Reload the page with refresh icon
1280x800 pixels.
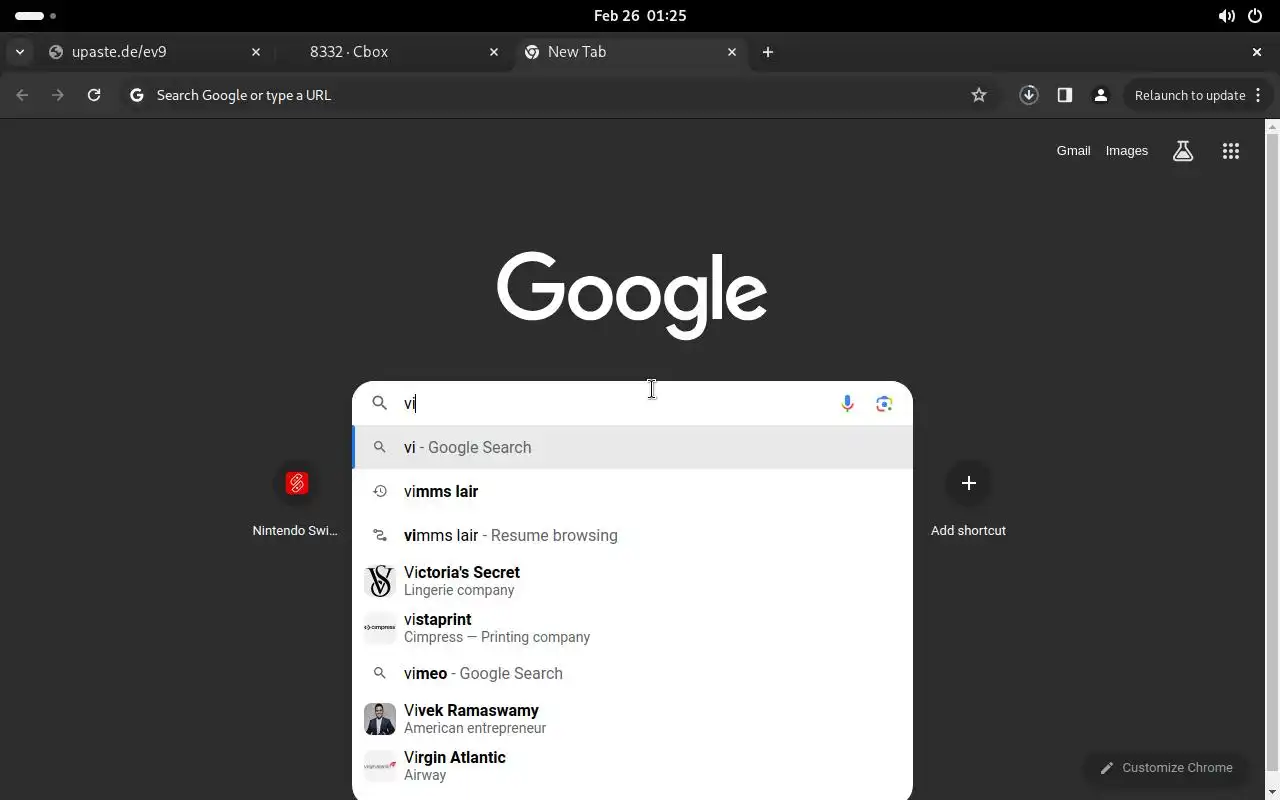tap(94, 95)
